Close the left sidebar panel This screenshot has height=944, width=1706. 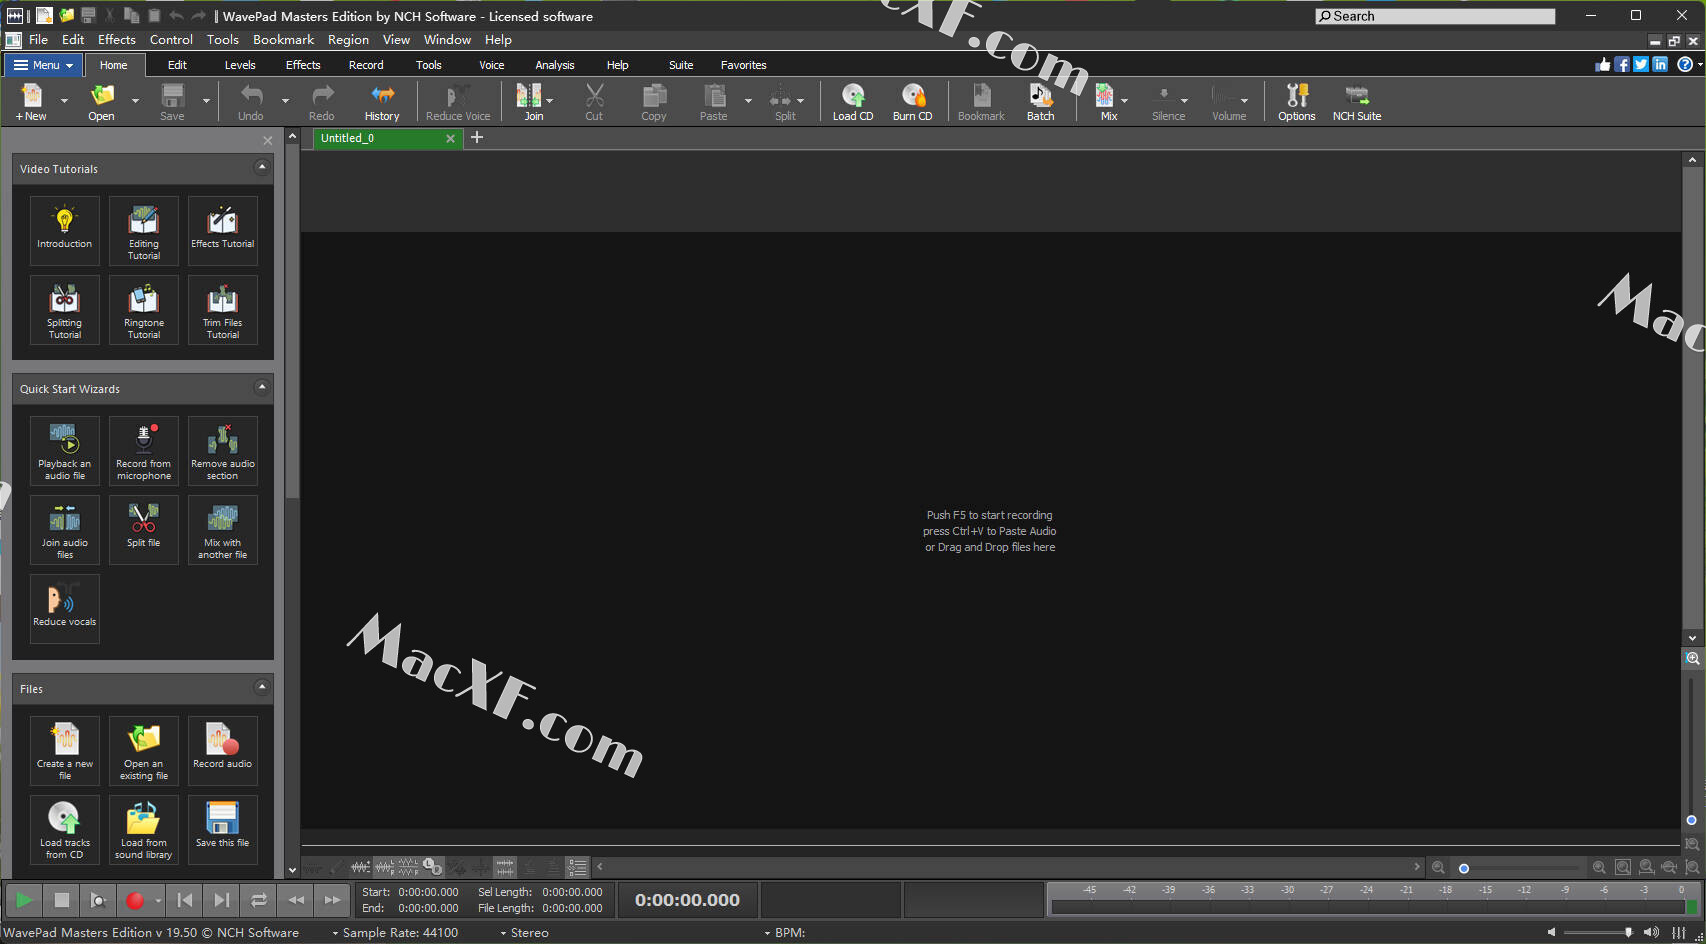(x=267, y=141)
